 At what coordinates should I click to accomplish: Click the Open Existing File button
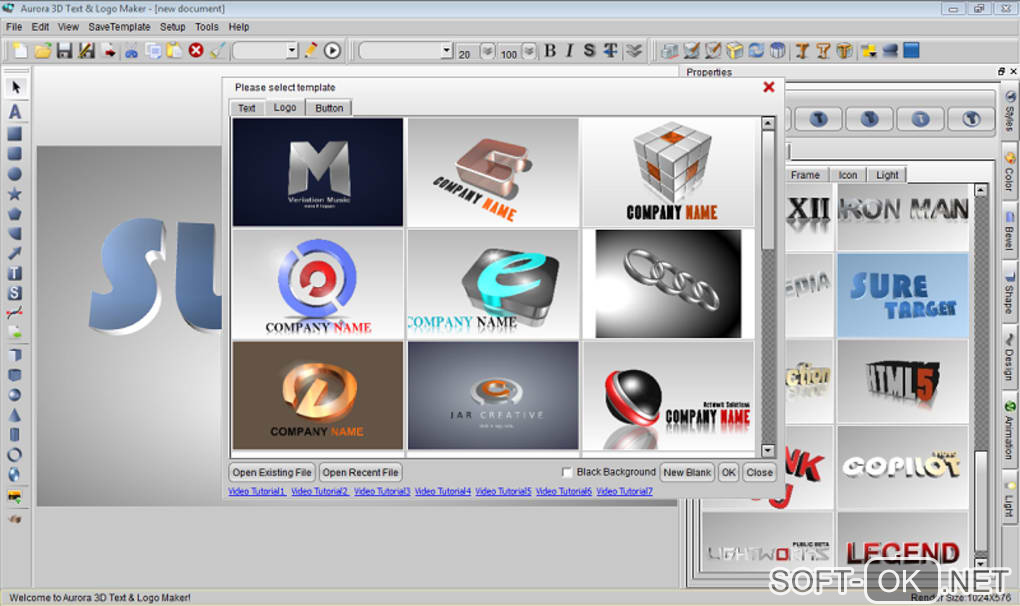pos(272,472)
